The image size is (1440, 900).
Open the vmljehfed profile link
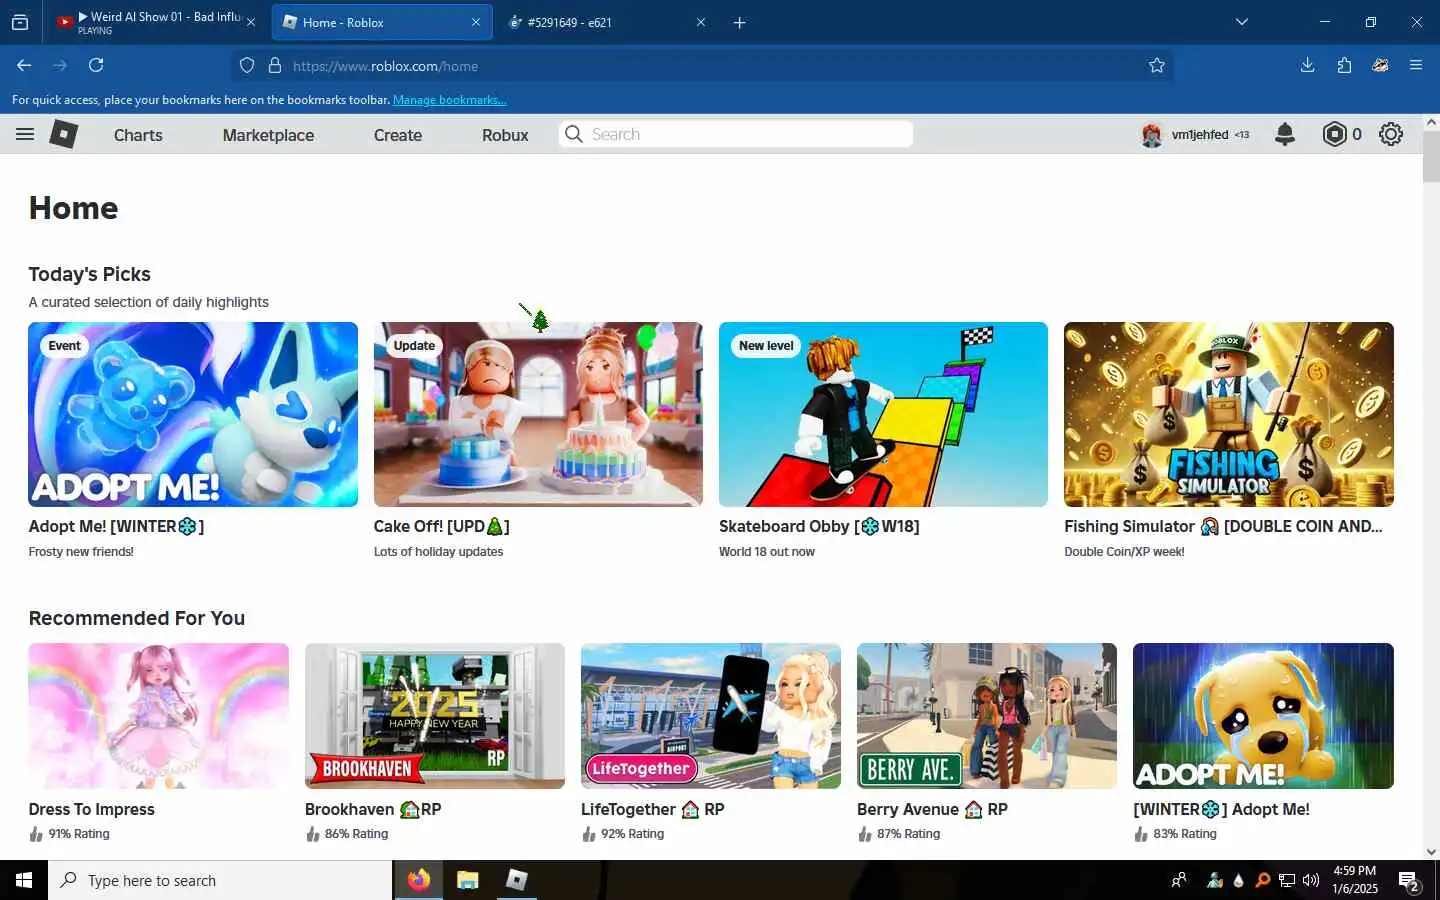1199,135
